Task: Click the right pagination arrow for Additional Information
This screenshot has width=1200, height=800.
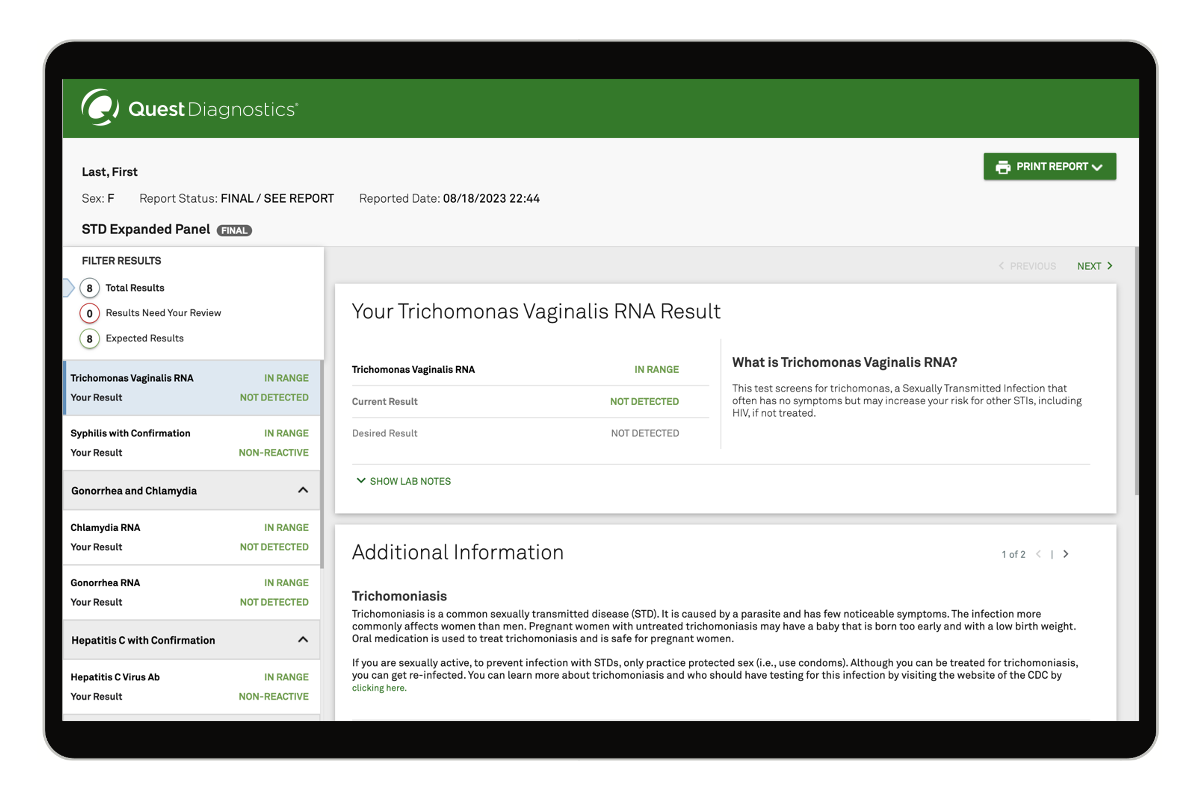Action: point(1066,553)
